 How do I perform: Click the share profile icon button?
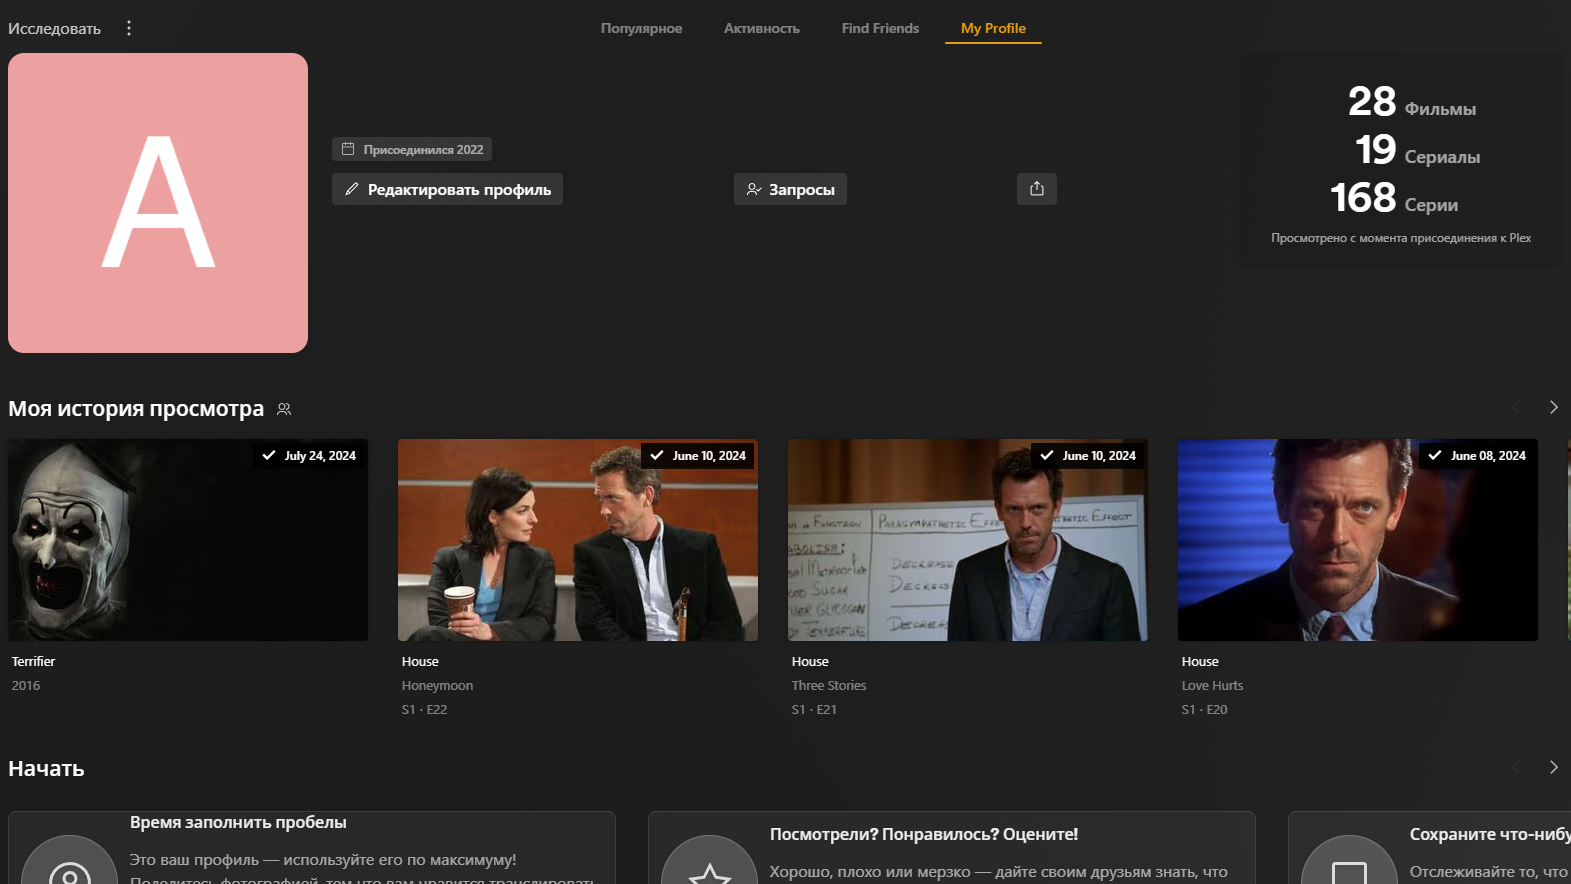click(x=1037, y=189)
